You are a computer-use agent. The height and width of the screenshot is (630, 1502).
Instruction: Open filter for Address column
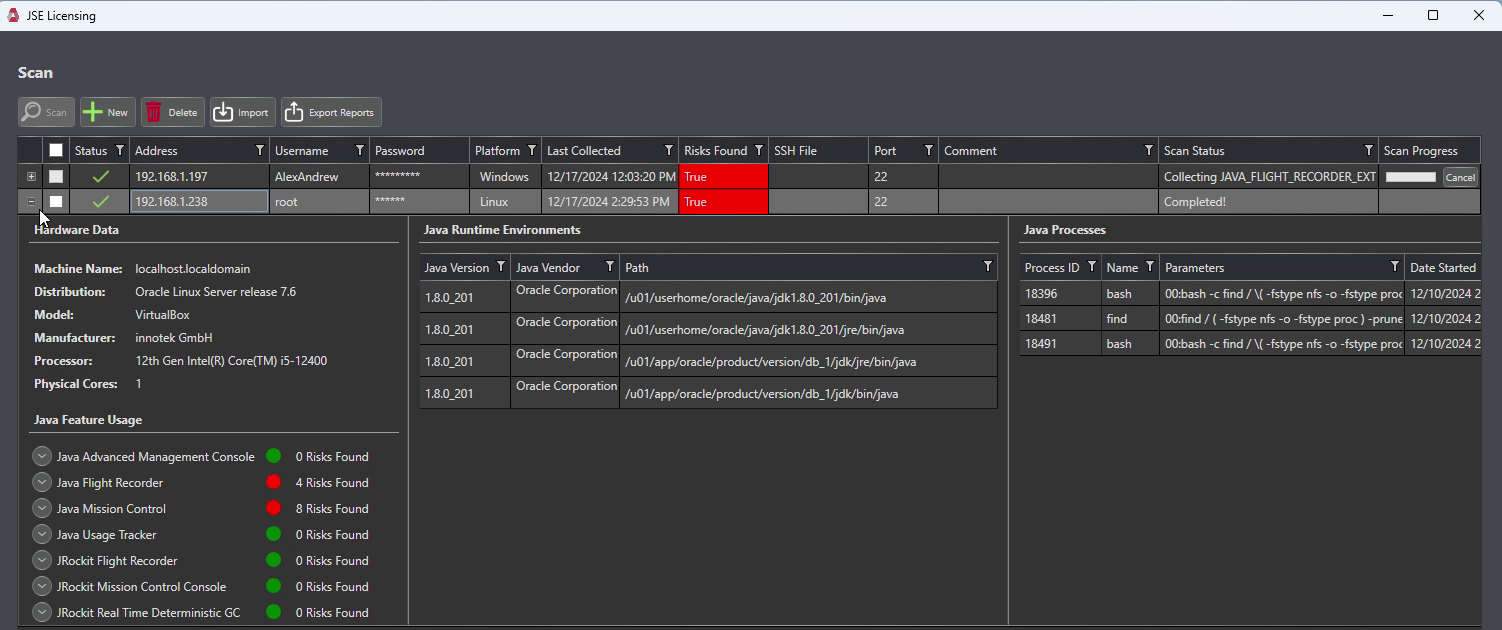point(260,150)
